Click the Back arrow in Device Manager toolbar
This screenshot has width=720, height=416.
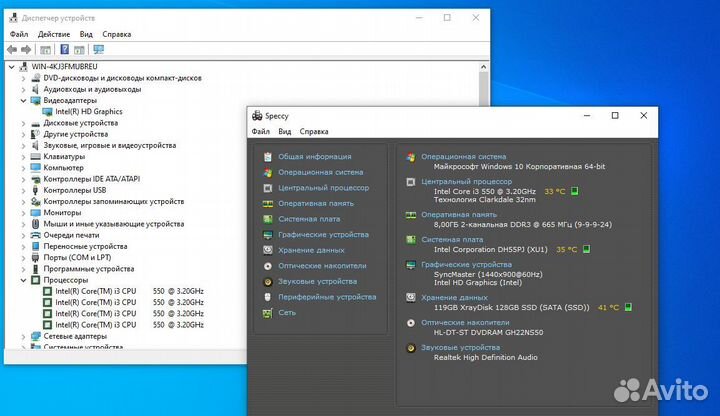pyautogui.click(x=12, y=50)
